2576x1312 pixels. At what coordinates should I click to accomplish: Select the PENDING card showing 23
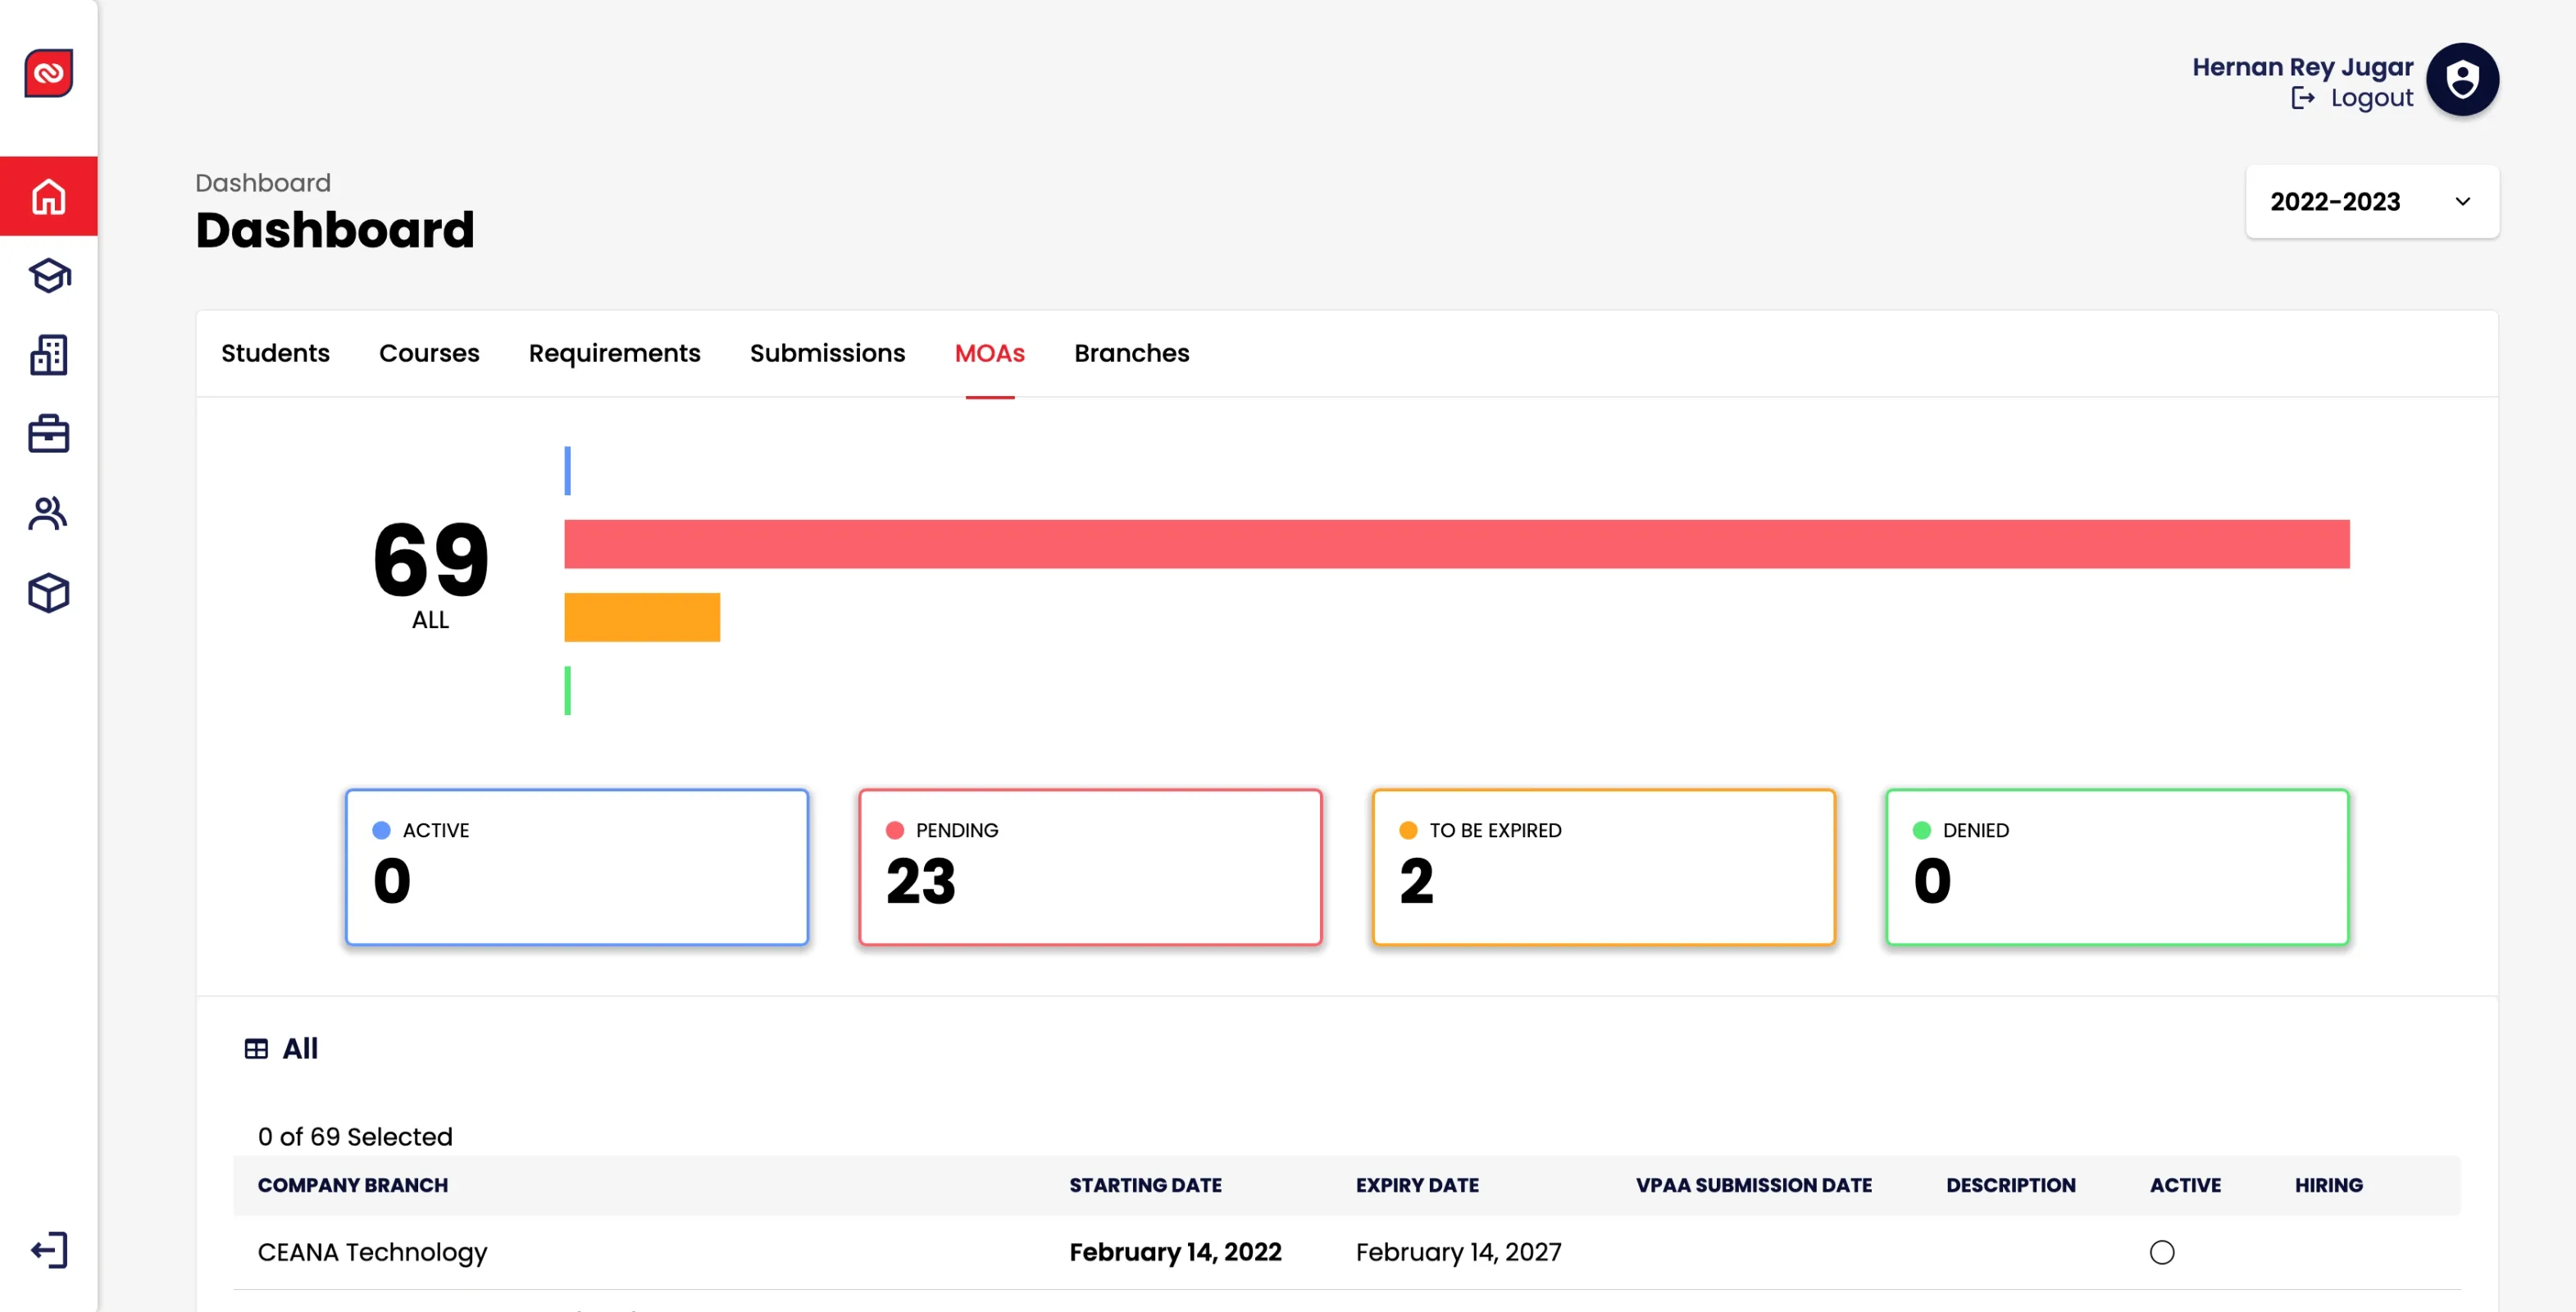pos(1089,866)
